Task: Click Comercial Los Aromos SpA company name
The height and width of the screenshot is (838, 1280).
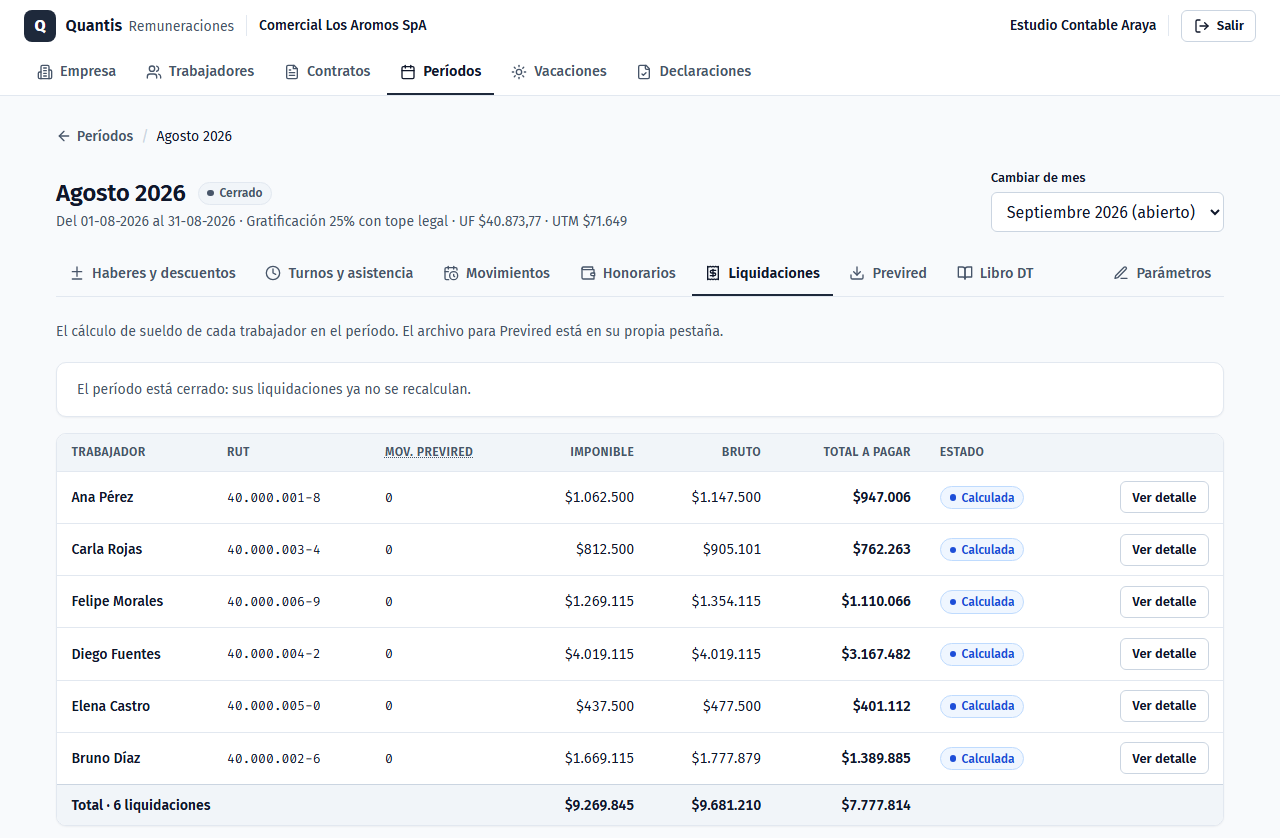Action: point(342,26)
